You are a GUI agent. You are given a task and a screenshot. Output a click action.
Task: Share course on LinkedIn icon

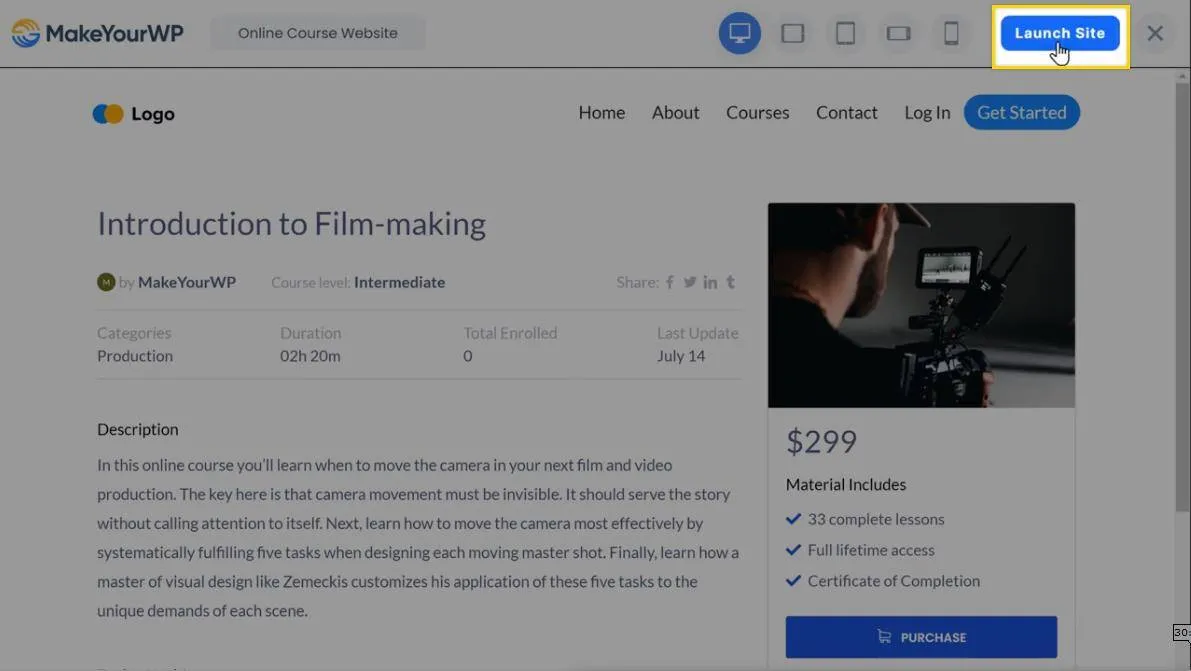point(710,282)
